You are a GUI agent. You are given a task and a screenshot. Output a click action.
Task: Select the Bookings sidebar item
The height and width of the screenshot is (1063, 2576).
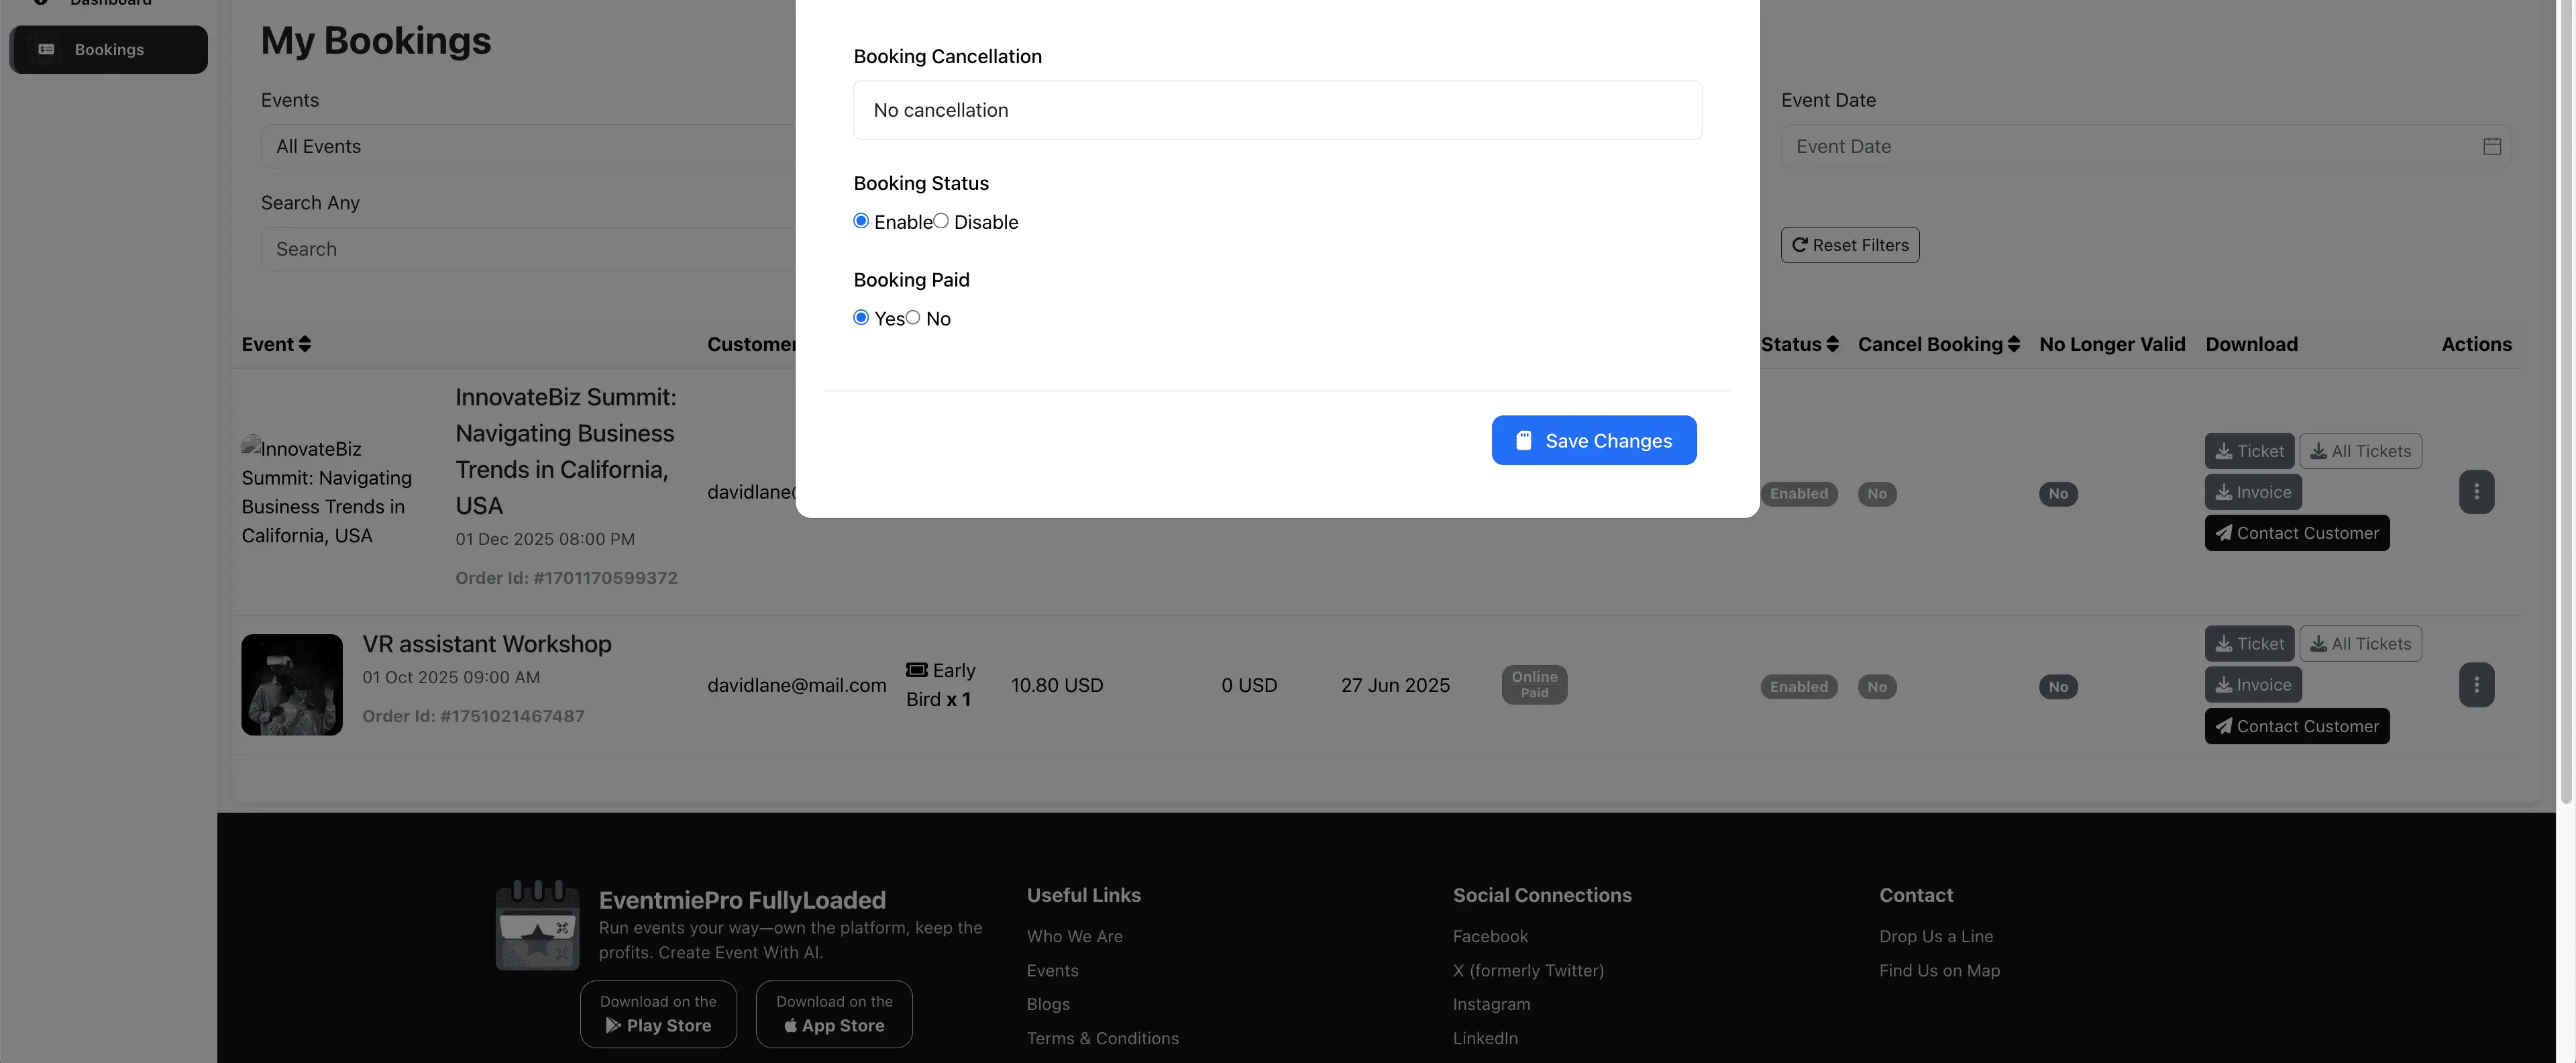(x=108, y=49)
